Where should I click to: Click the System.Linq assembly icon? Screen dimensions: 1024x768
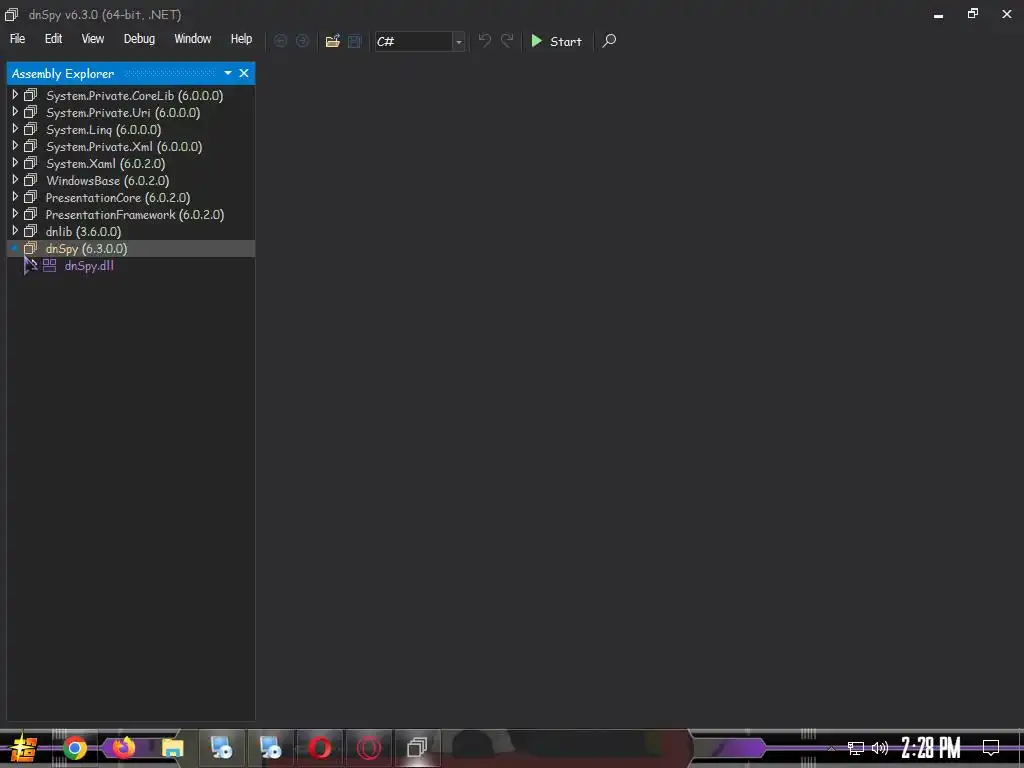click(31, 129)
